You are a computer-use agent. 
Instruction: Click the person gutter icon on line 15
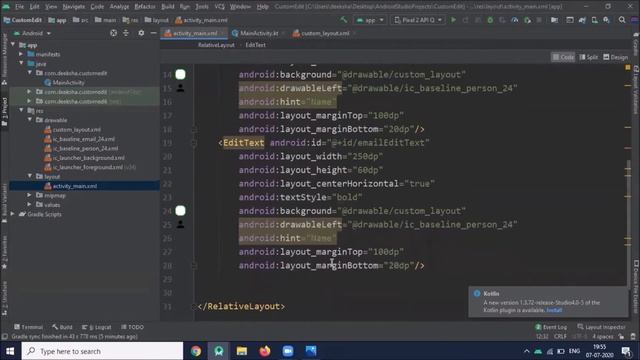180,88
